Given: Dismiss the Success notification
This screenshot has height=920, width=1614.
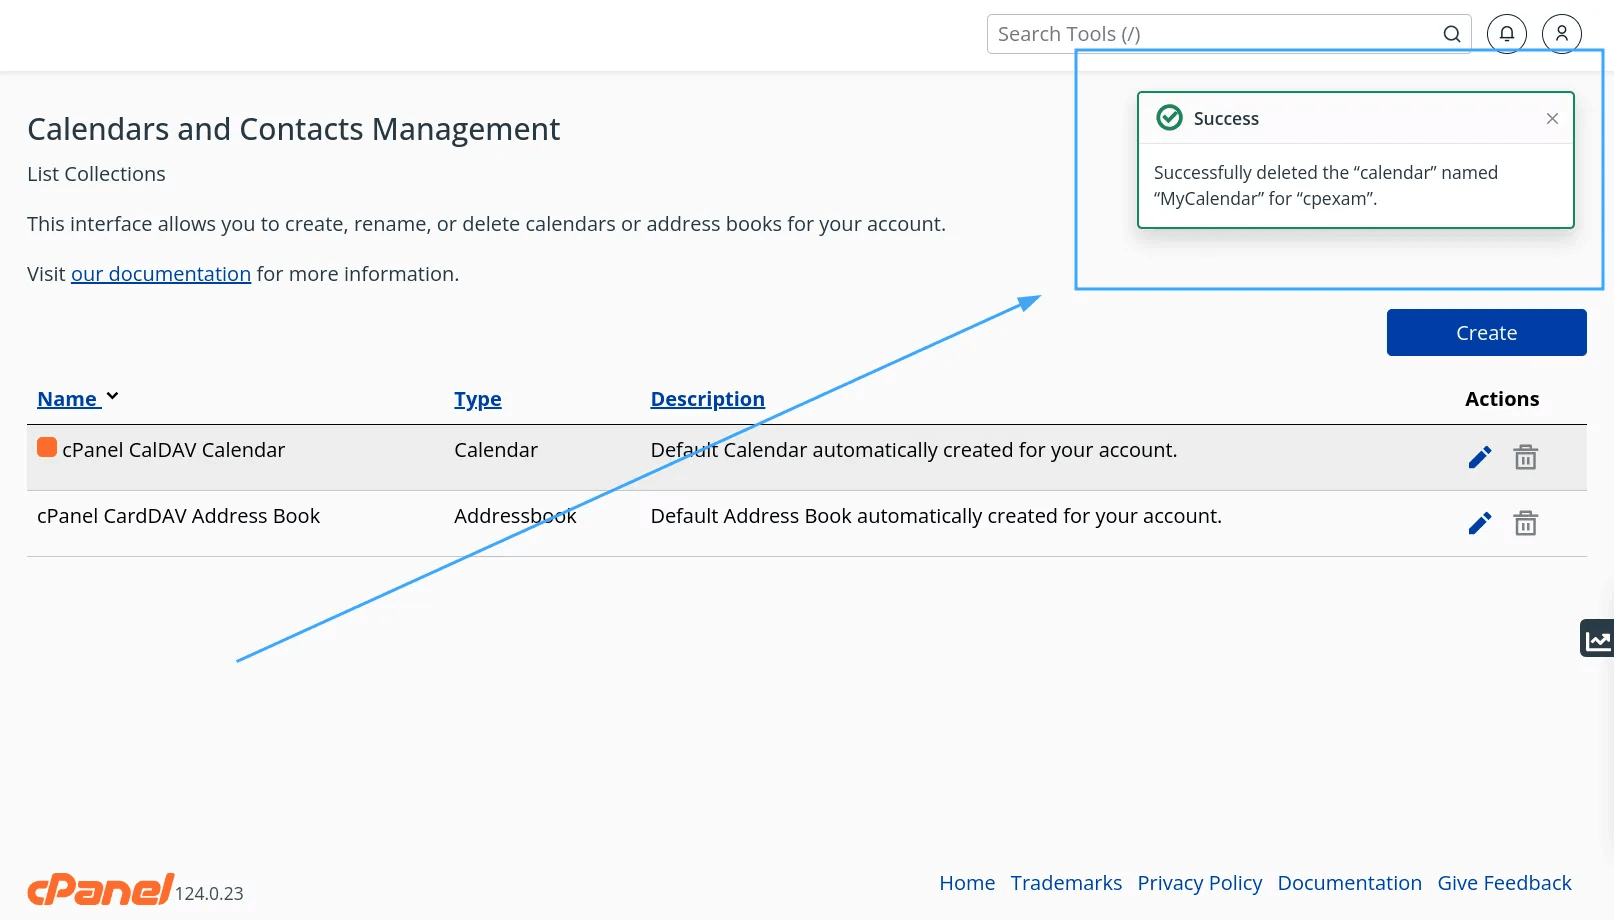Looking at the screenshot, I should [x=1552, y=118].
